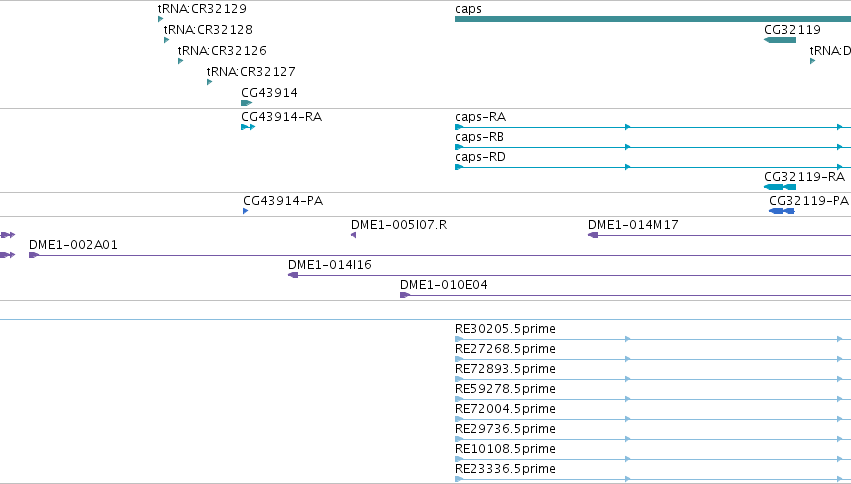Select the CG32119 gene feature bar
The height and width of the screenshot is (484, 851).
click(780, 40)
